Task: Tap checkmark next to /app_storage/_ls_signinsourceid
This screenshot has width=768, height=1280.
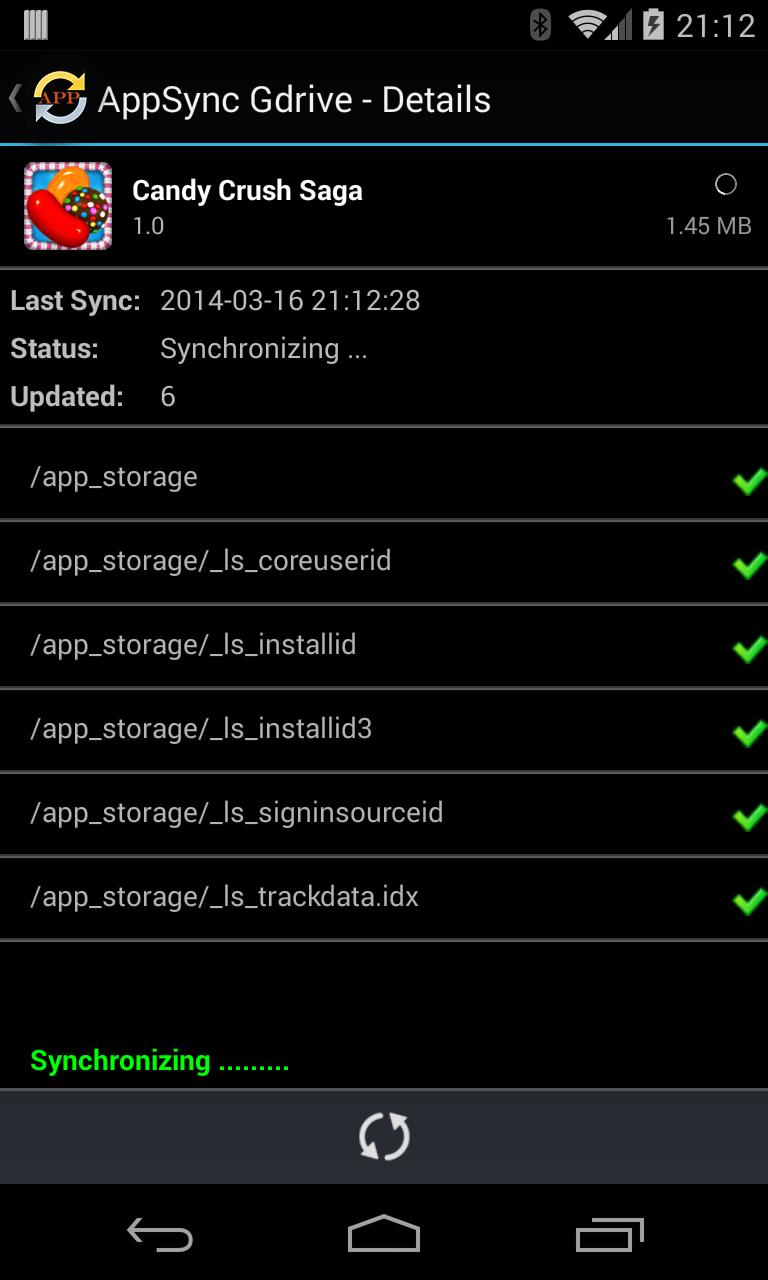Action: pos(750,817)
